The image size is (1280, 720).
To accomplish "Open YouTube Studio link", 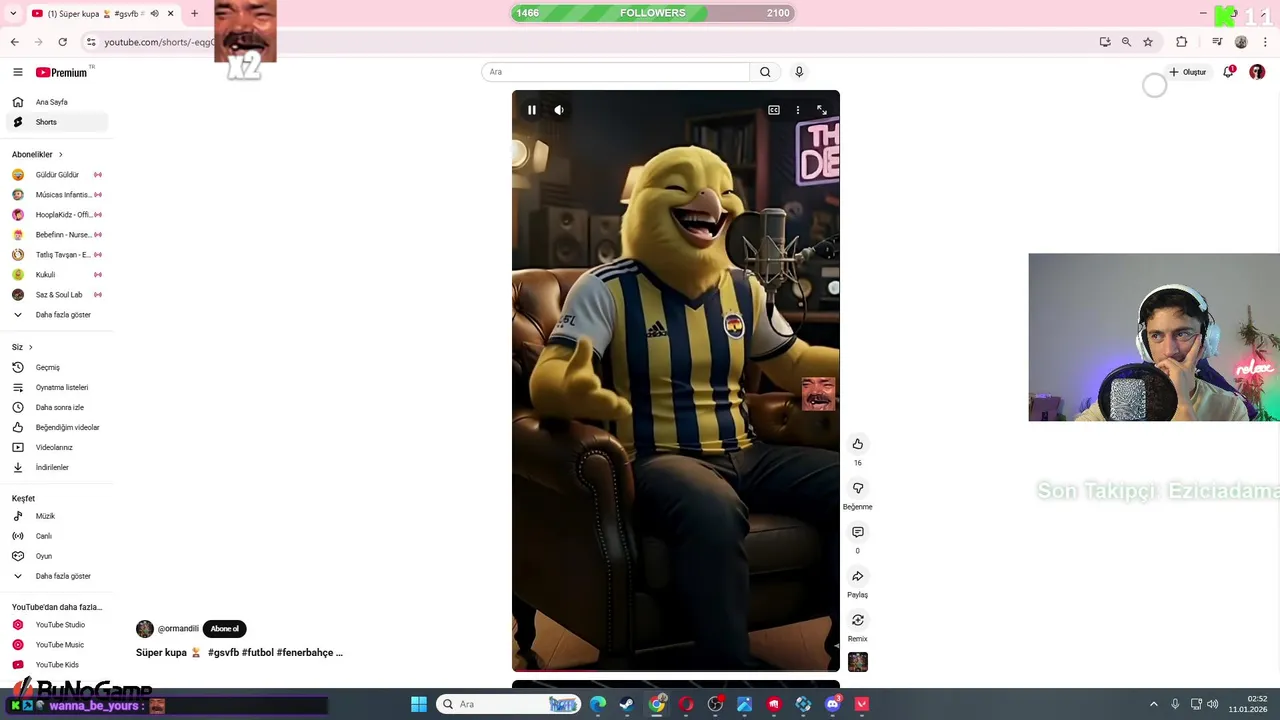I will [57, 625].
